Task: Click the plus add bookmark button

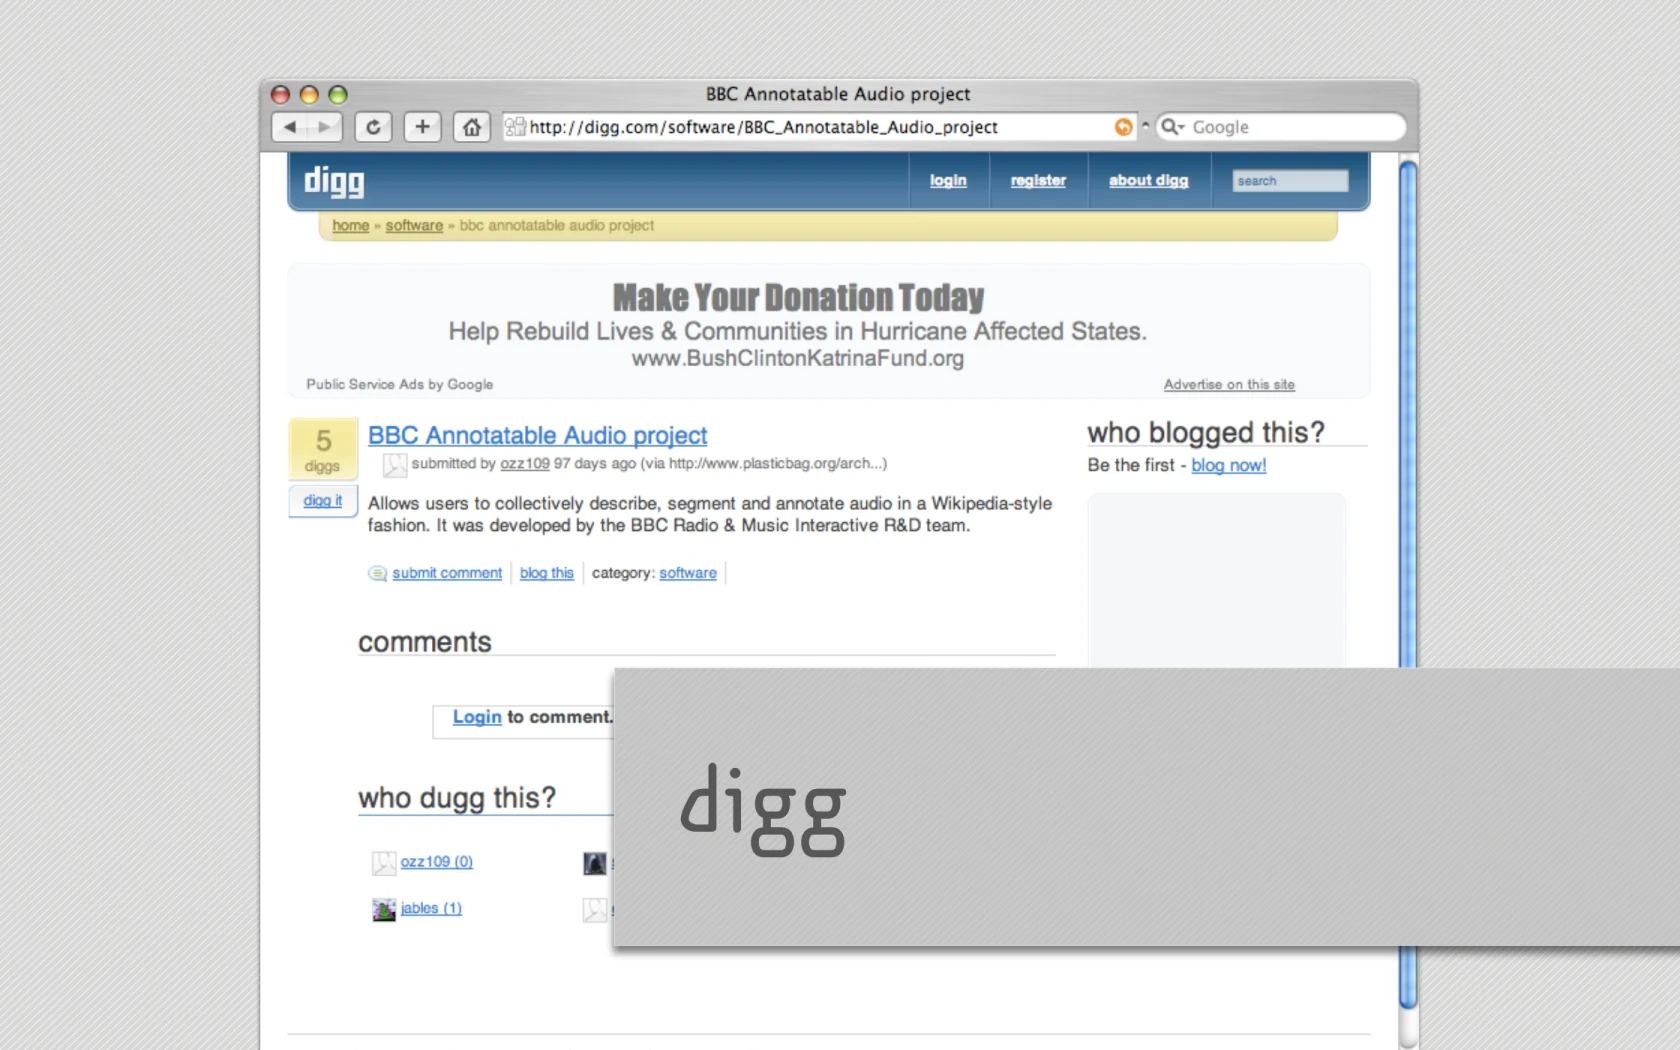Action: (x=423, y=127)
